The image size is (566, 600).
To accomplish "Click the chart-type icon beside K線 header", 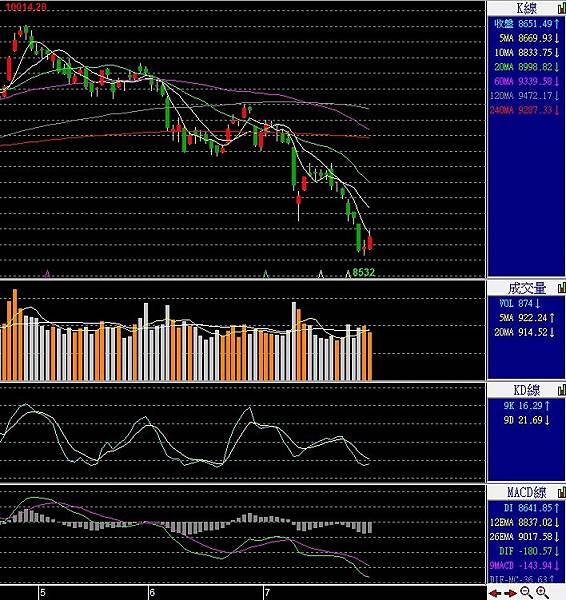I will pyautogui.click(x=561, y=8).
